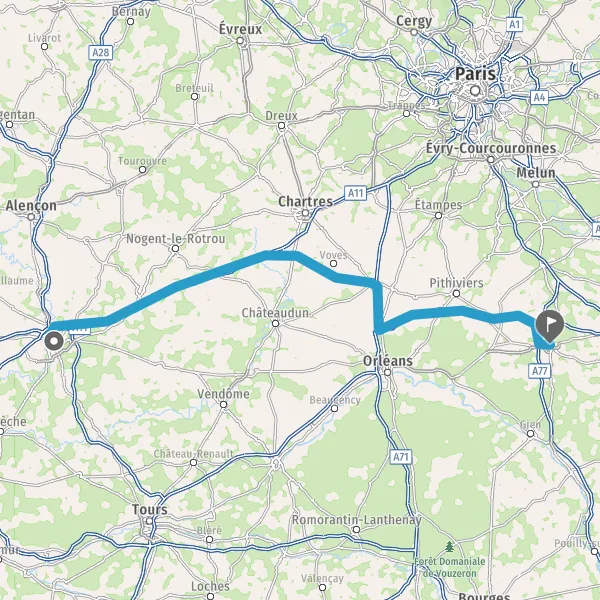Screen dimensions: 600x600
Task: Select the Melun city marker
Action: [x=536, y=184]
